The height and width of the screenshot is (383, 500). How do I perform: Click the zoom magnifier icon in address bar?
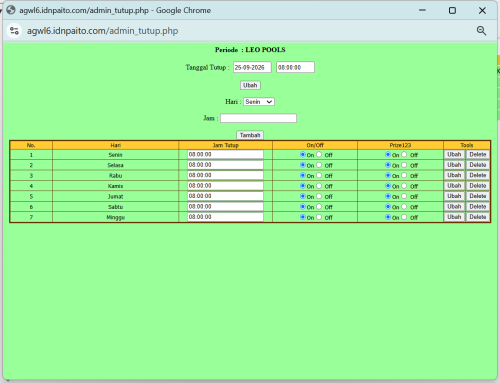481,31
